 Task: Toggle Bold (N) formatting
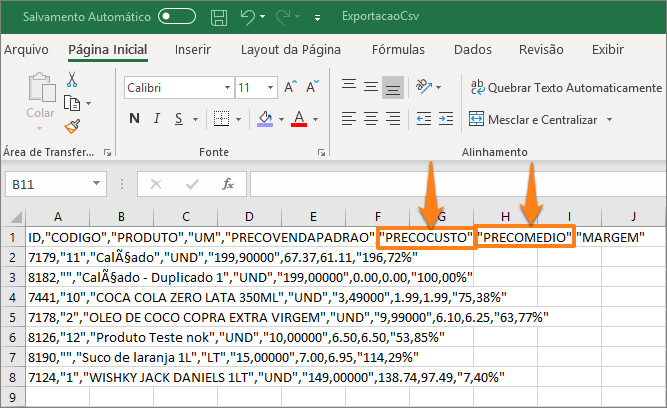135,120
